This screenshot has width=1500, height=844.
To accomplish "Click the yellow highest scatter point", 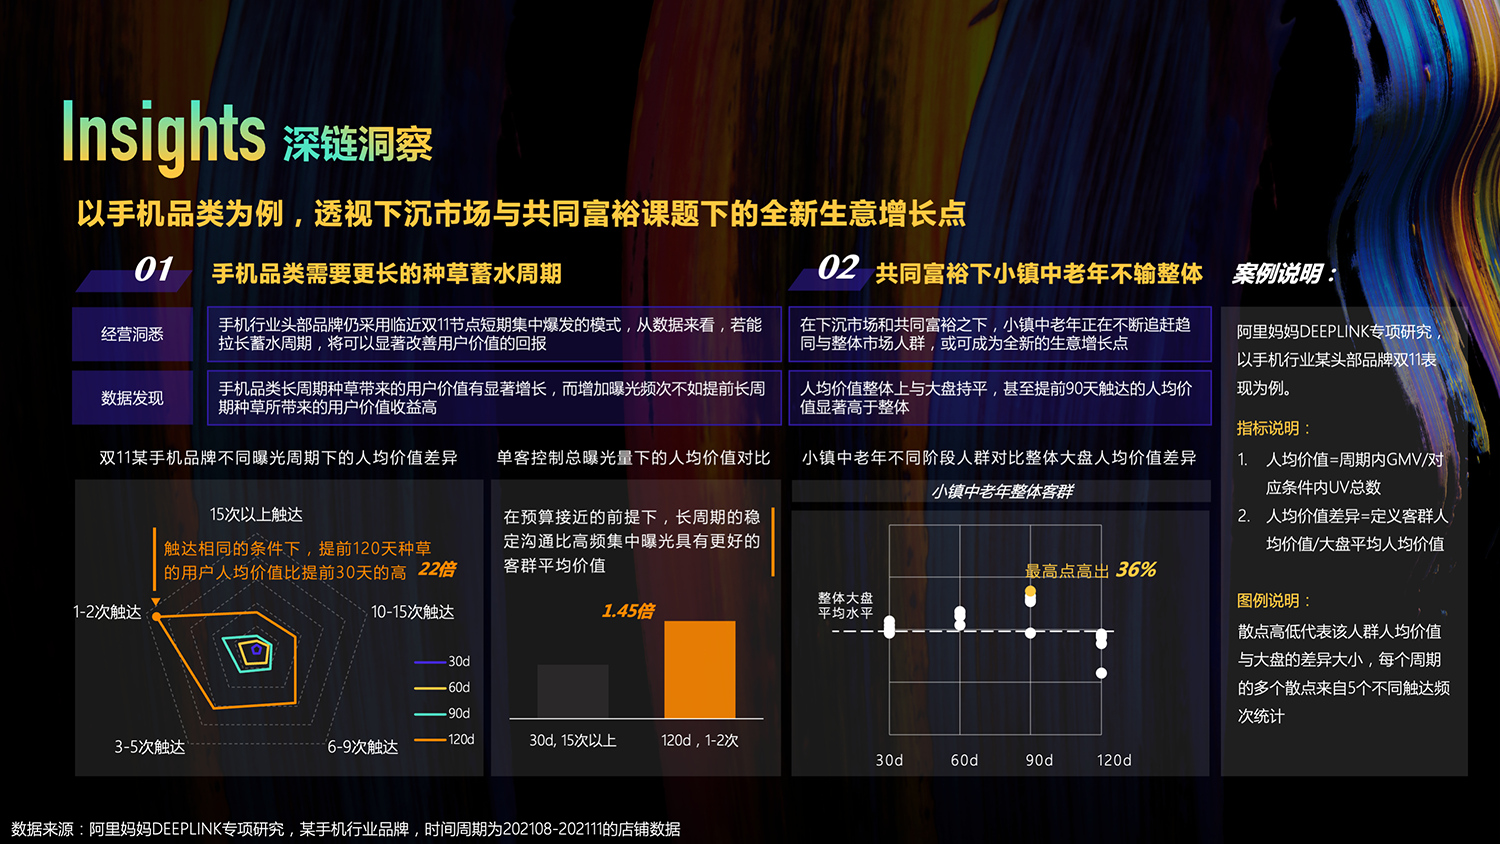I will tap(1030, 592).
